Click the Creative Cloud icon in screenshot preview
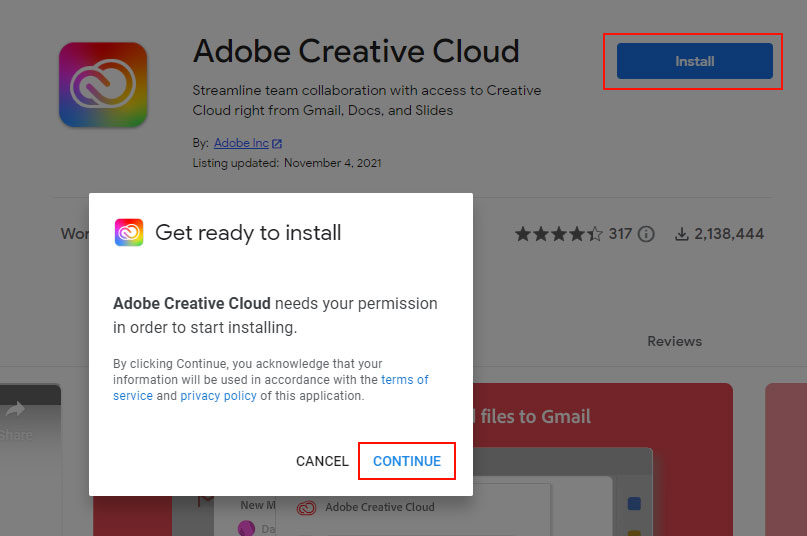This screenshot has height=536, width=807. pyautogui.click(x=307, y=507)
